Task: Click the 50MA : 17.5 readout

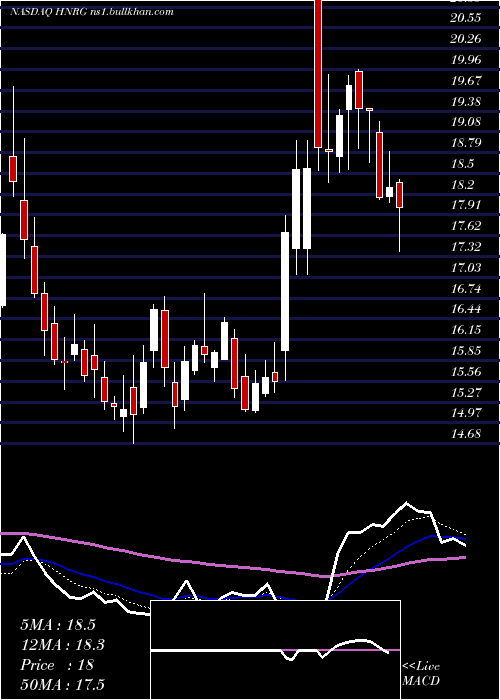Action: click(x=62, y=684)
